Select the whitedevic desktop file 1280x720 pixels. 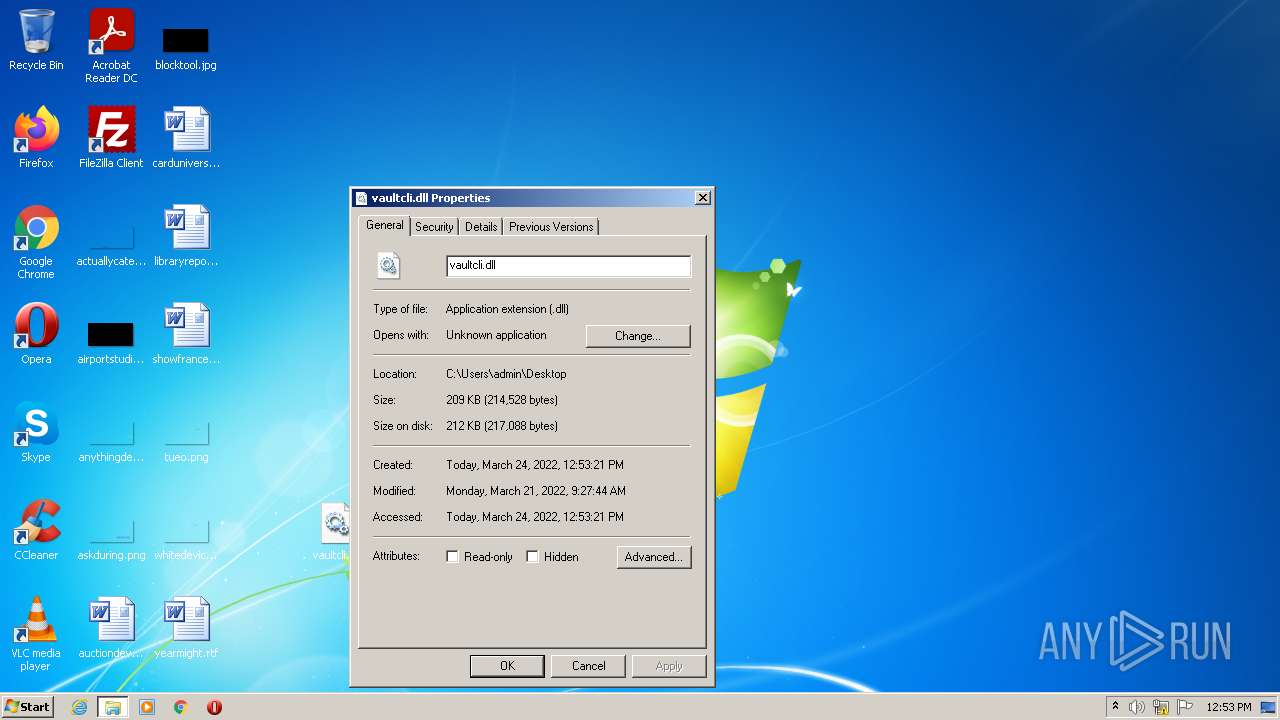(x=186, y=538)
